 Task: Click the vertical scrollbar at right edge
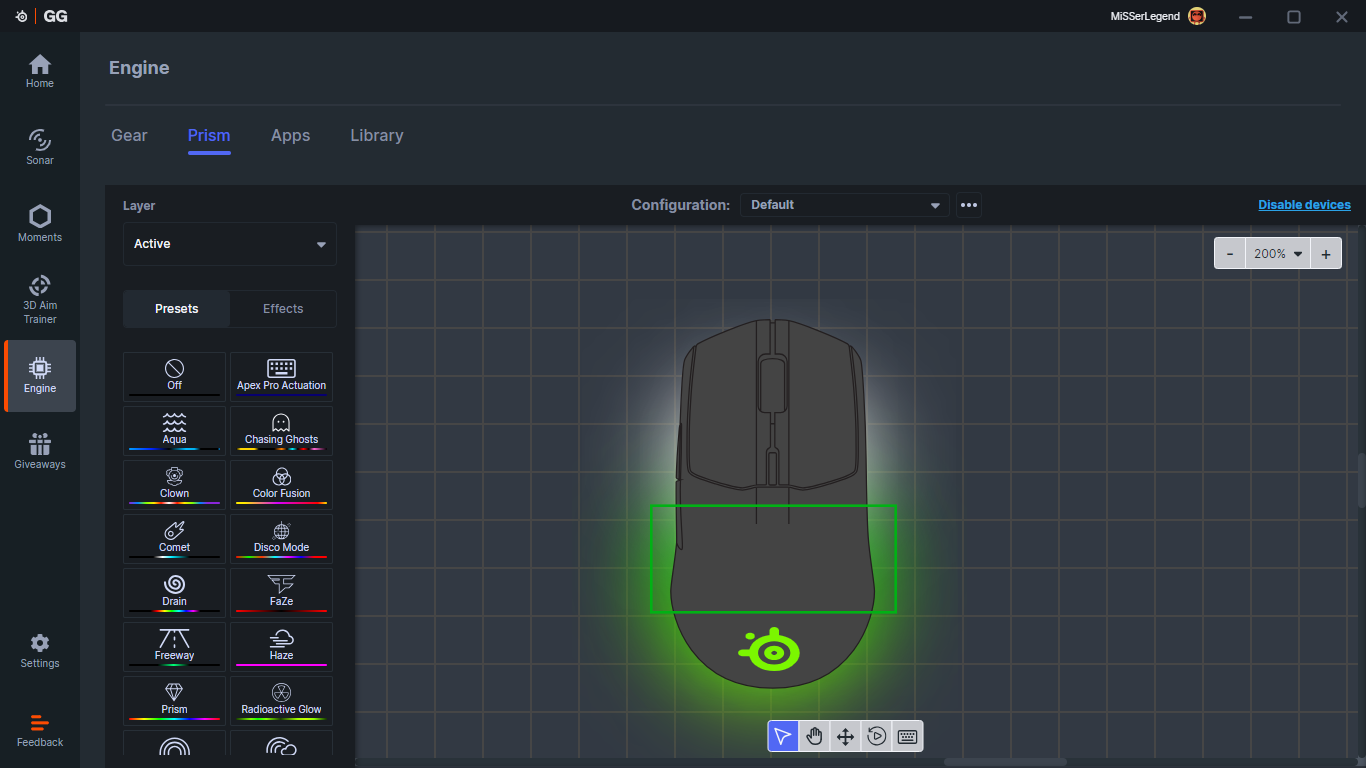(x=1360, y=482)
